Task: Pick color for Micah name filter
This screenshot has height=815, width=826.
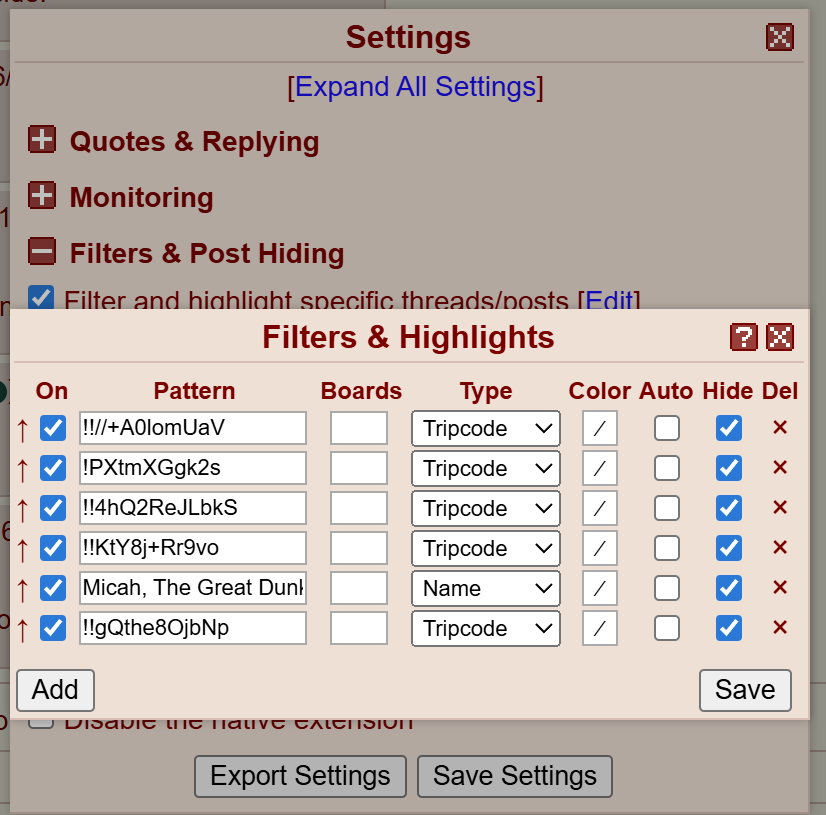Action: click(599, 588)
